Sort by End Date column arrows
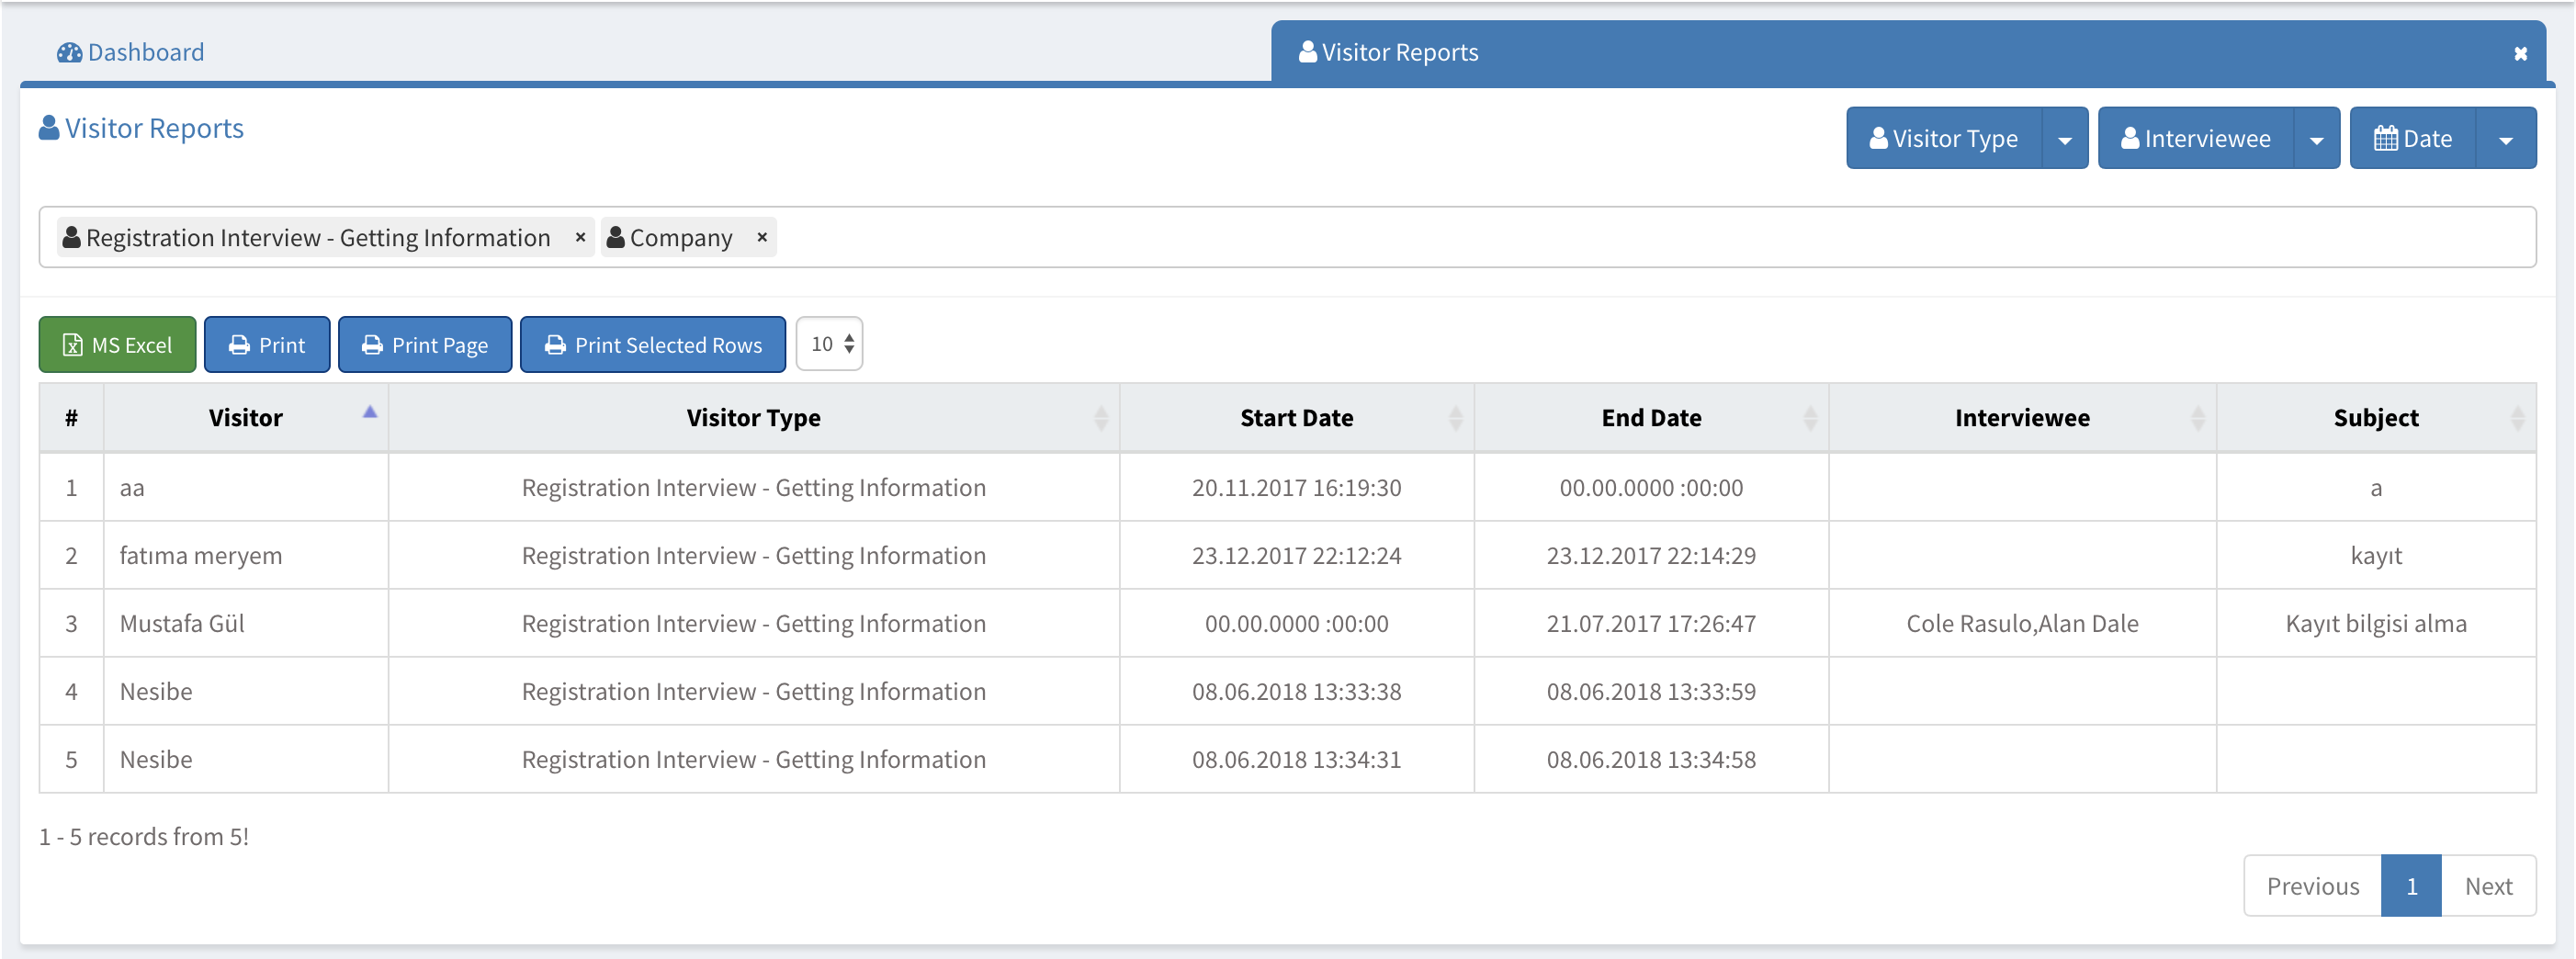 click(1810, 418)
